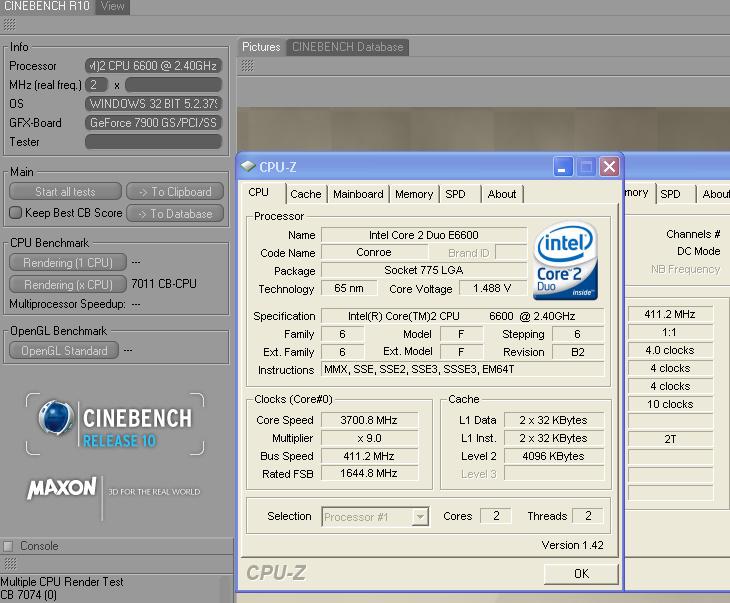Click the 1:1 ratio value

tap(670, 332)
